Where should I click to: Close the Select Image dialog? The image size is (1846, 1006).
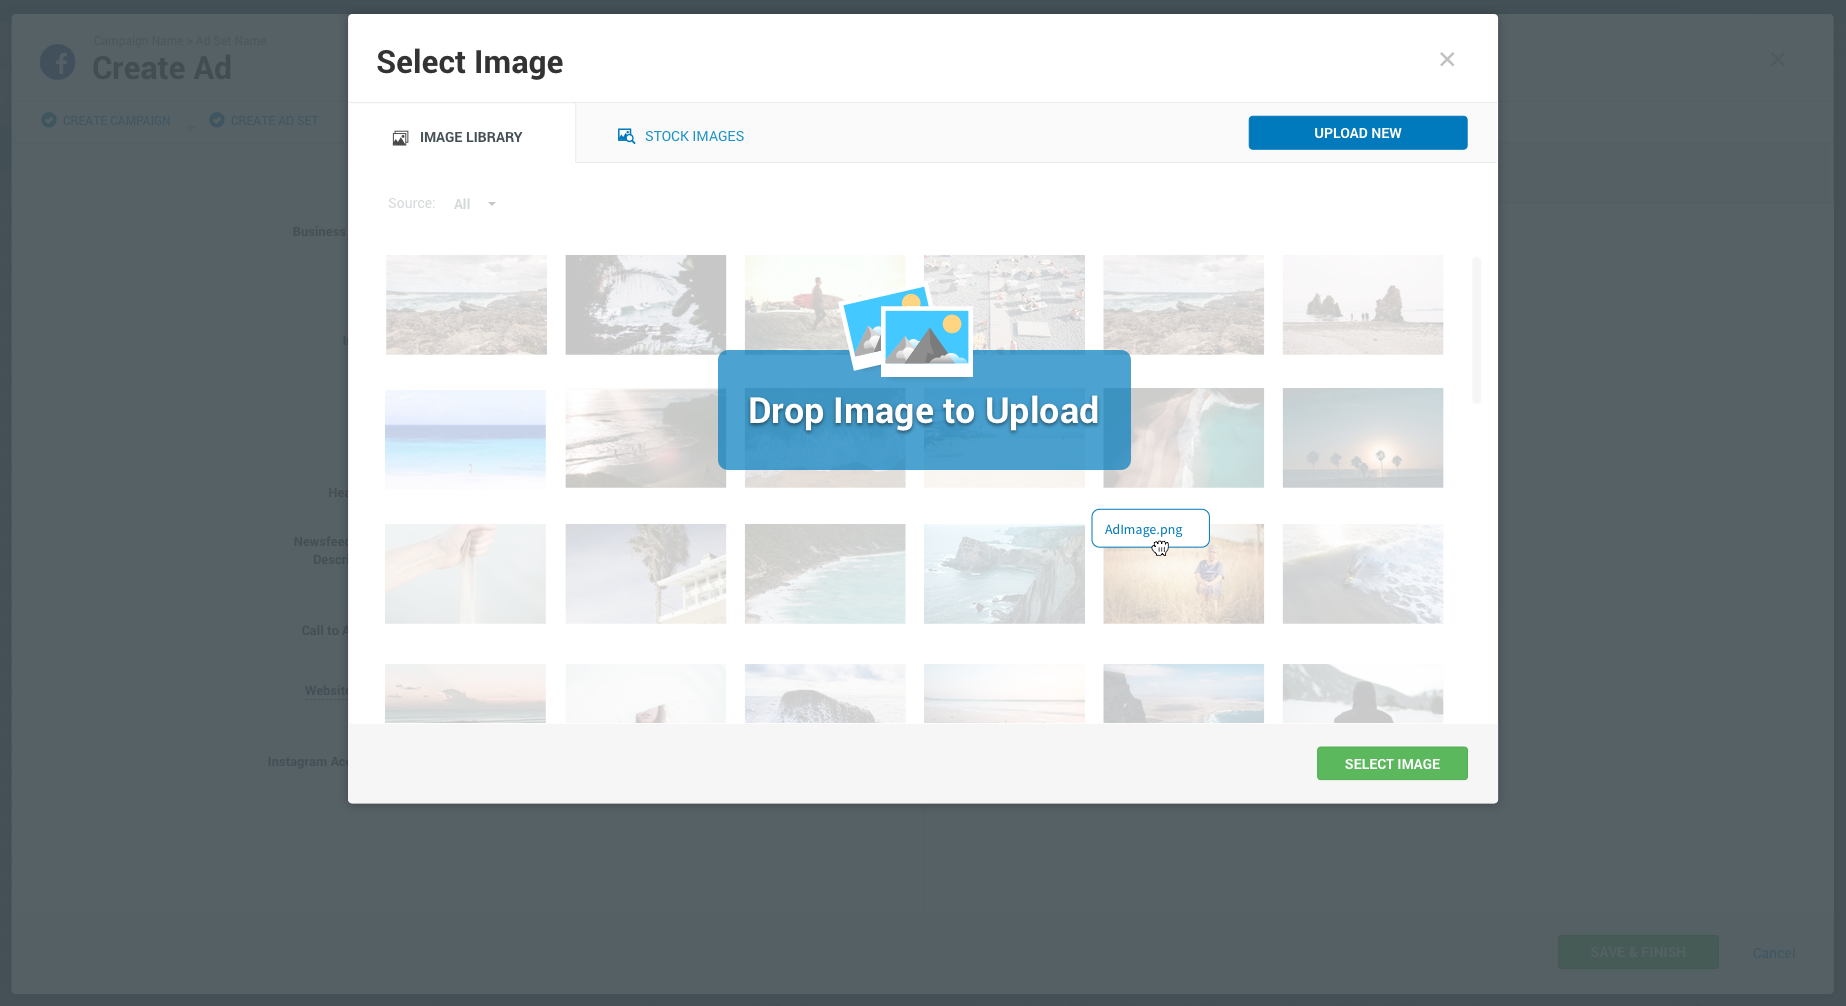click(1447, 59)
